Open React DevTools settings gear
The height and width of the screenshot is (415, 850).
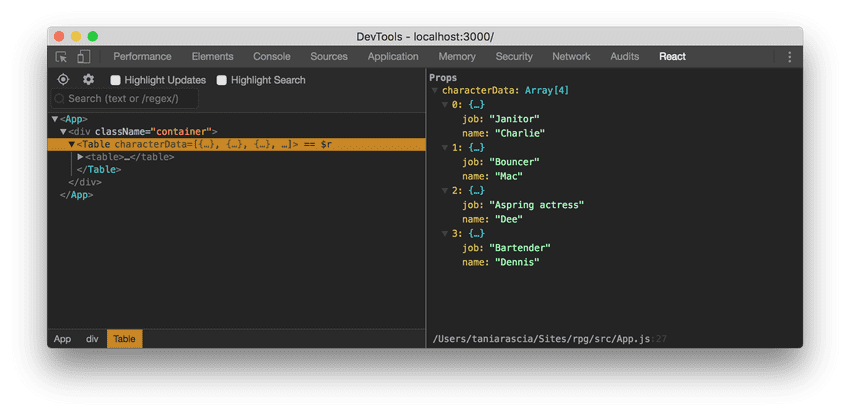(88, 80)
